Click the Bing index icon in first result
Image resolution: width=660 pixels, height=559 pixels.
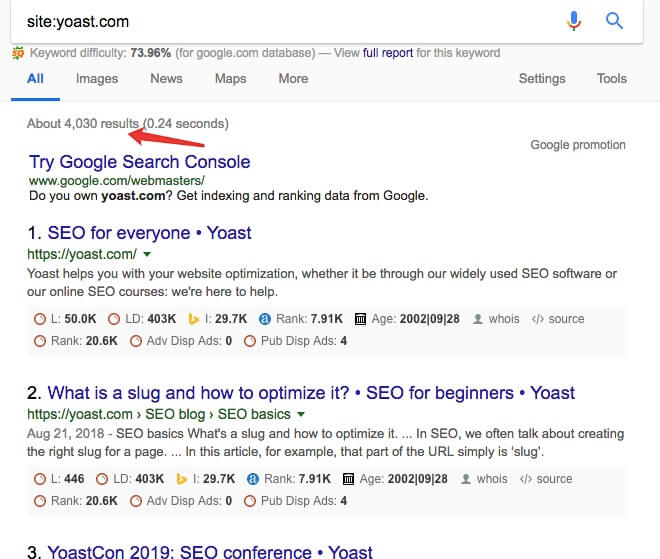(x=193, y=319)
